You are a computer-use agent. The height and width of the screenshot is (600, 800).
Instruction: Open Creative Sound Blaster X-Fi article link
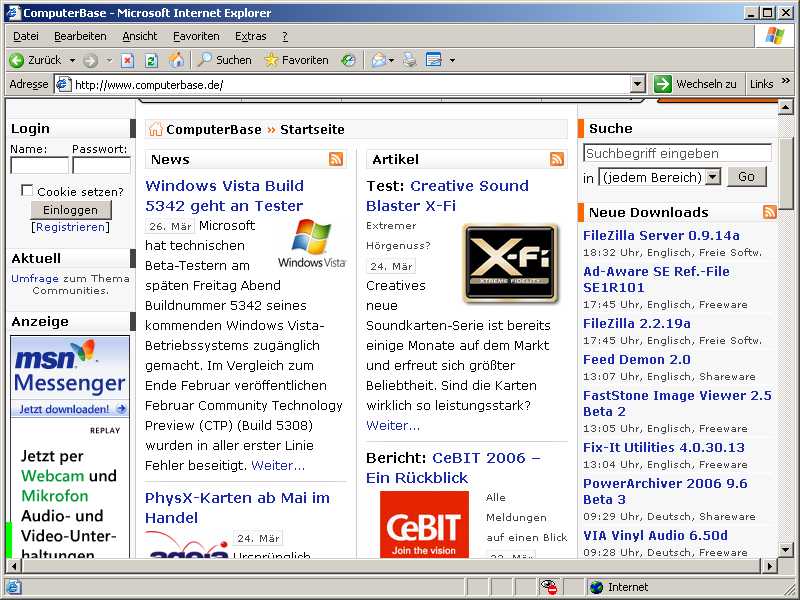tap(447, 195)
